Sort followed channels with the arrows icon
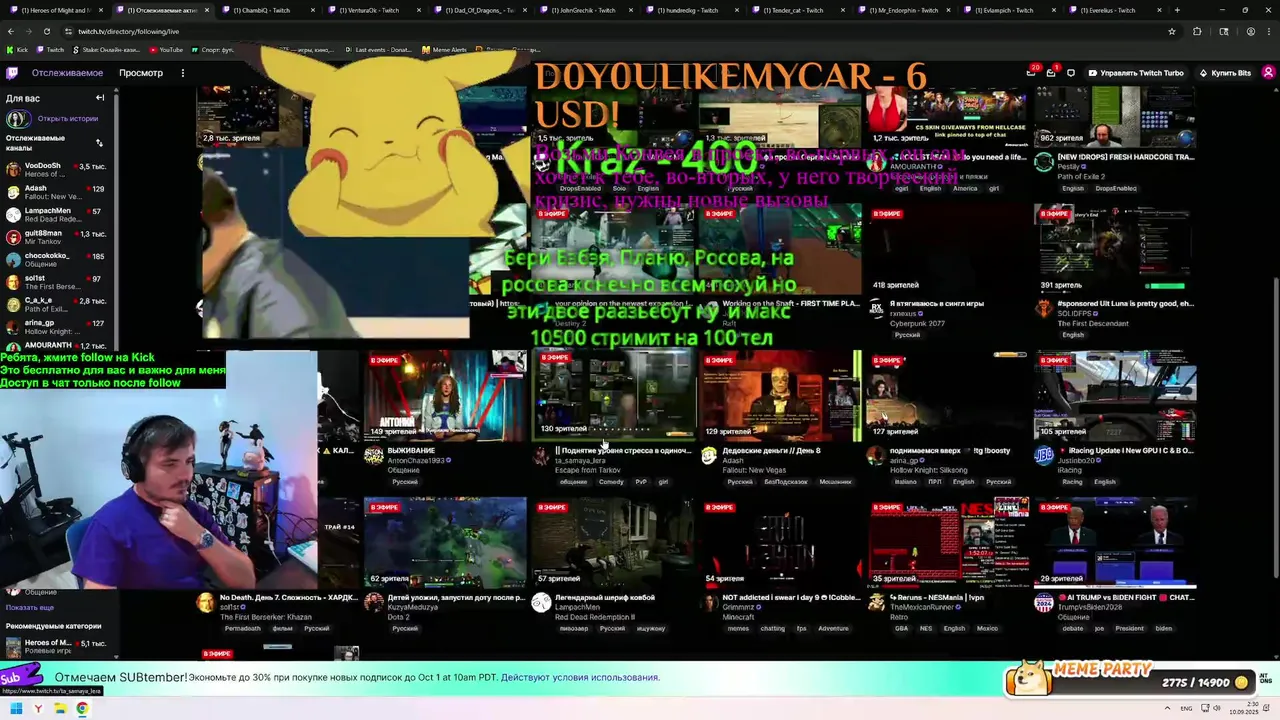Viewport: 1280px width, 720px height. pyautogui.click(x=99, y=142)
